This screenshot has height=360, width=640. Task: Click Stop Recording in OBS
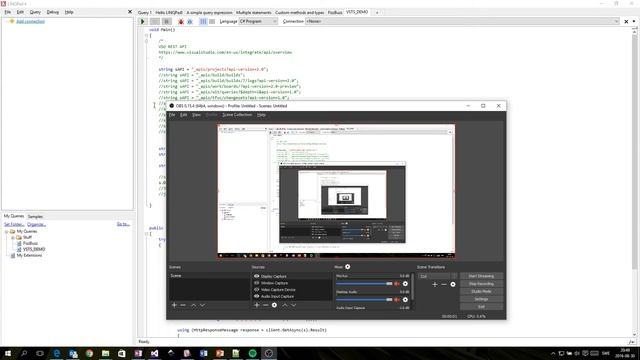(481, 284)
